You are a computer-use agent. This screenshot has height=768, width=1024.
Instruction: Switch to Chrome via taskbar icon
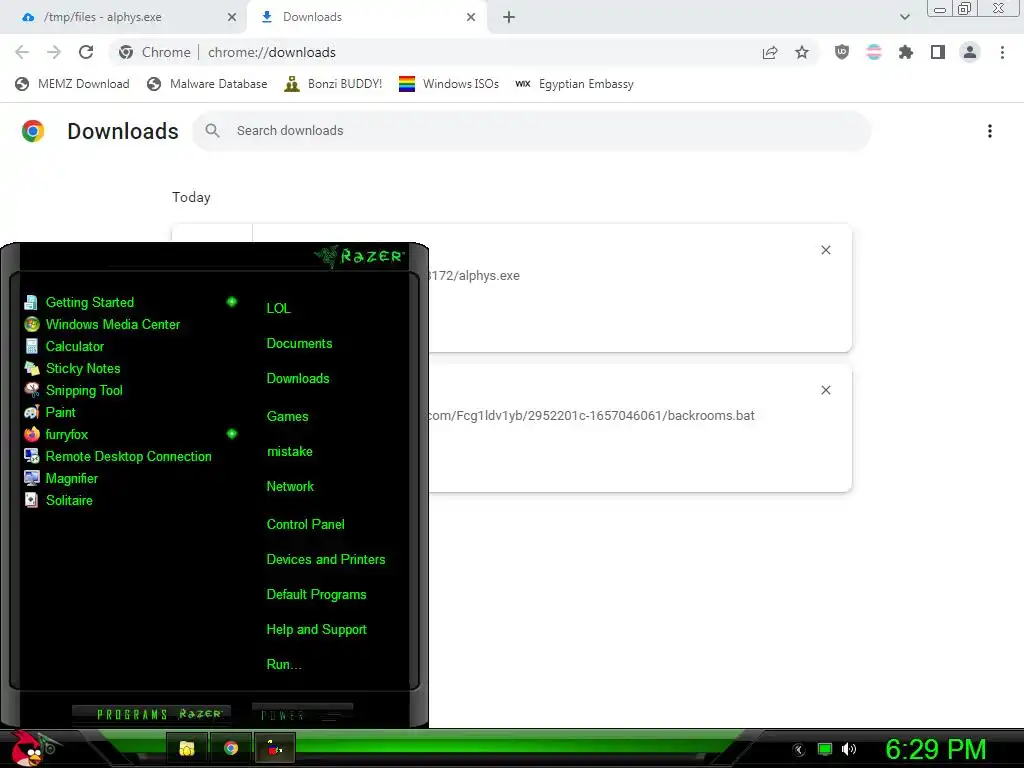click(x=231, y=748)
